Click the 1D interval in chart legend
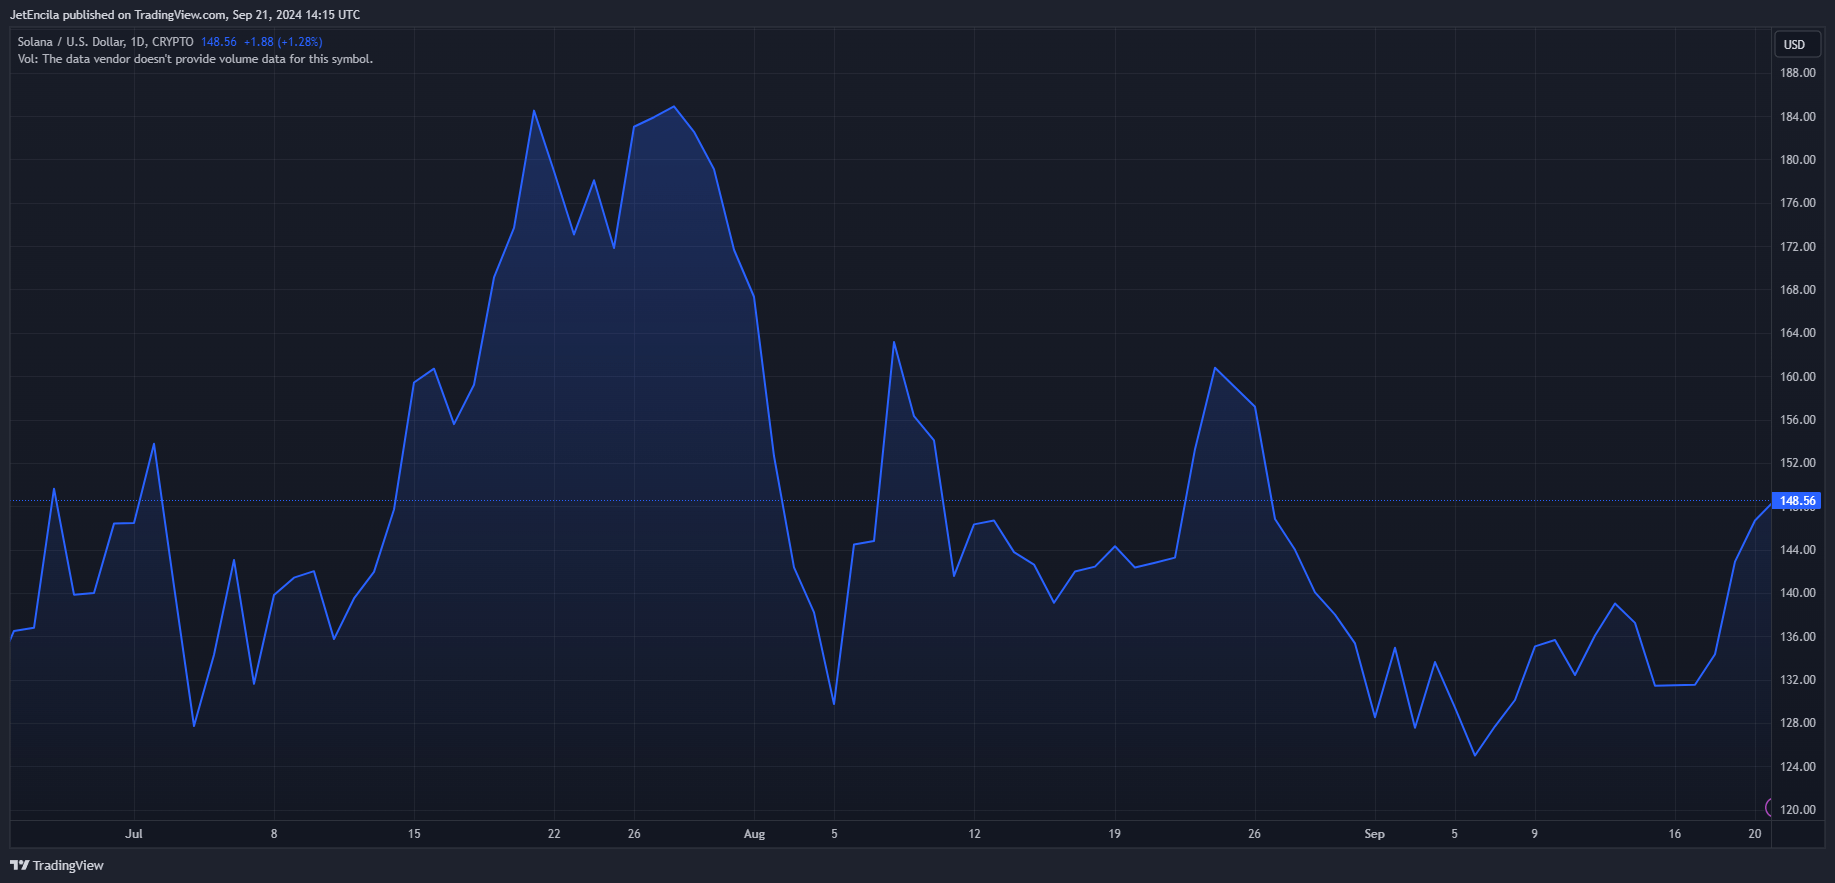This screenshot has width=1835, height=883. pos(138,42)
